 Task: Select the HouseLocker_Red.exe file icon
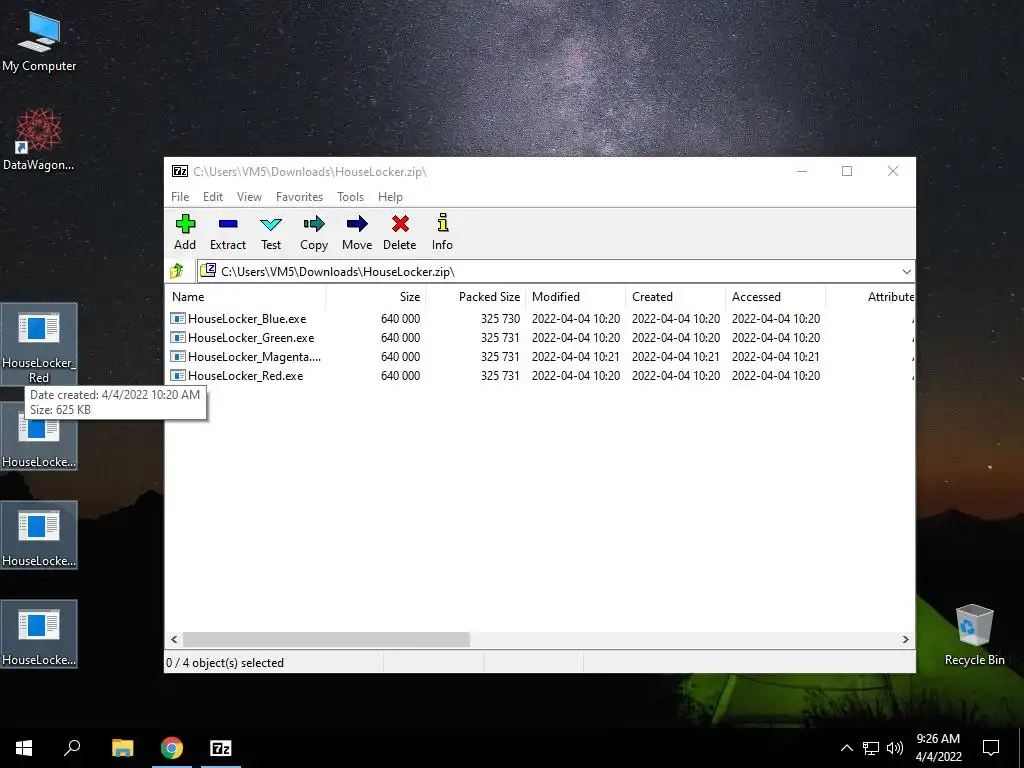[x=177, y=376]
